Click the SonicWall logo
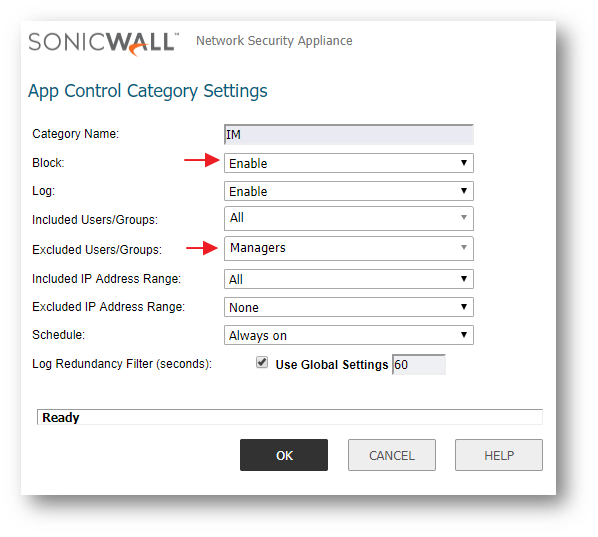The height and width of the screenshot is (537, 598). click(x=103, y=43)
